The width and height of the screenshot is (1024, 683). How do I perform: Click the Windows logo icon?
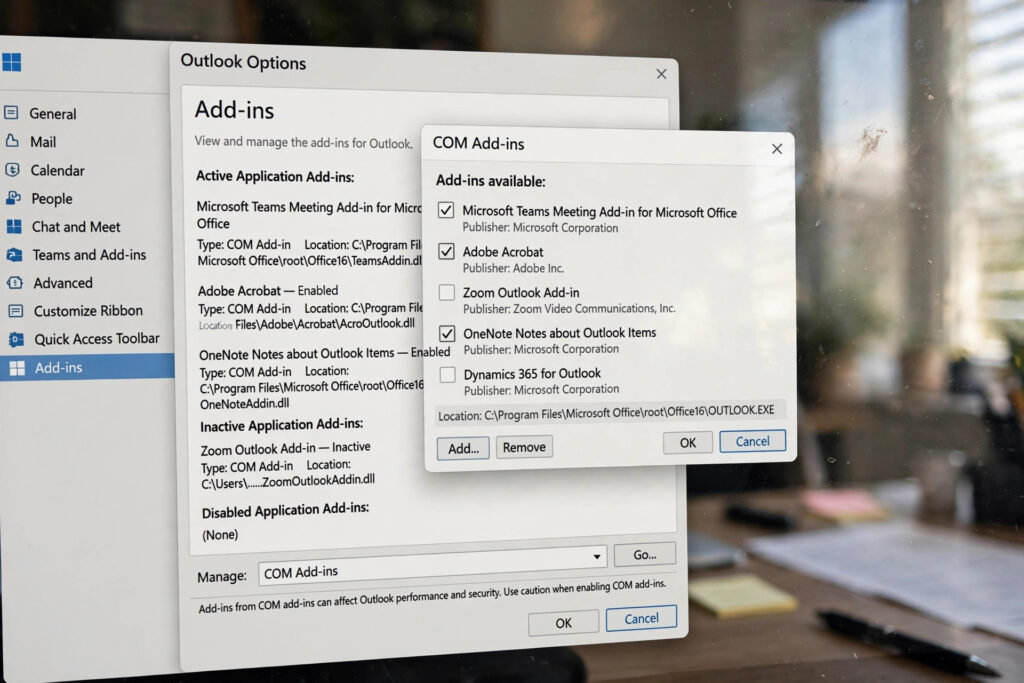[11, 62]
